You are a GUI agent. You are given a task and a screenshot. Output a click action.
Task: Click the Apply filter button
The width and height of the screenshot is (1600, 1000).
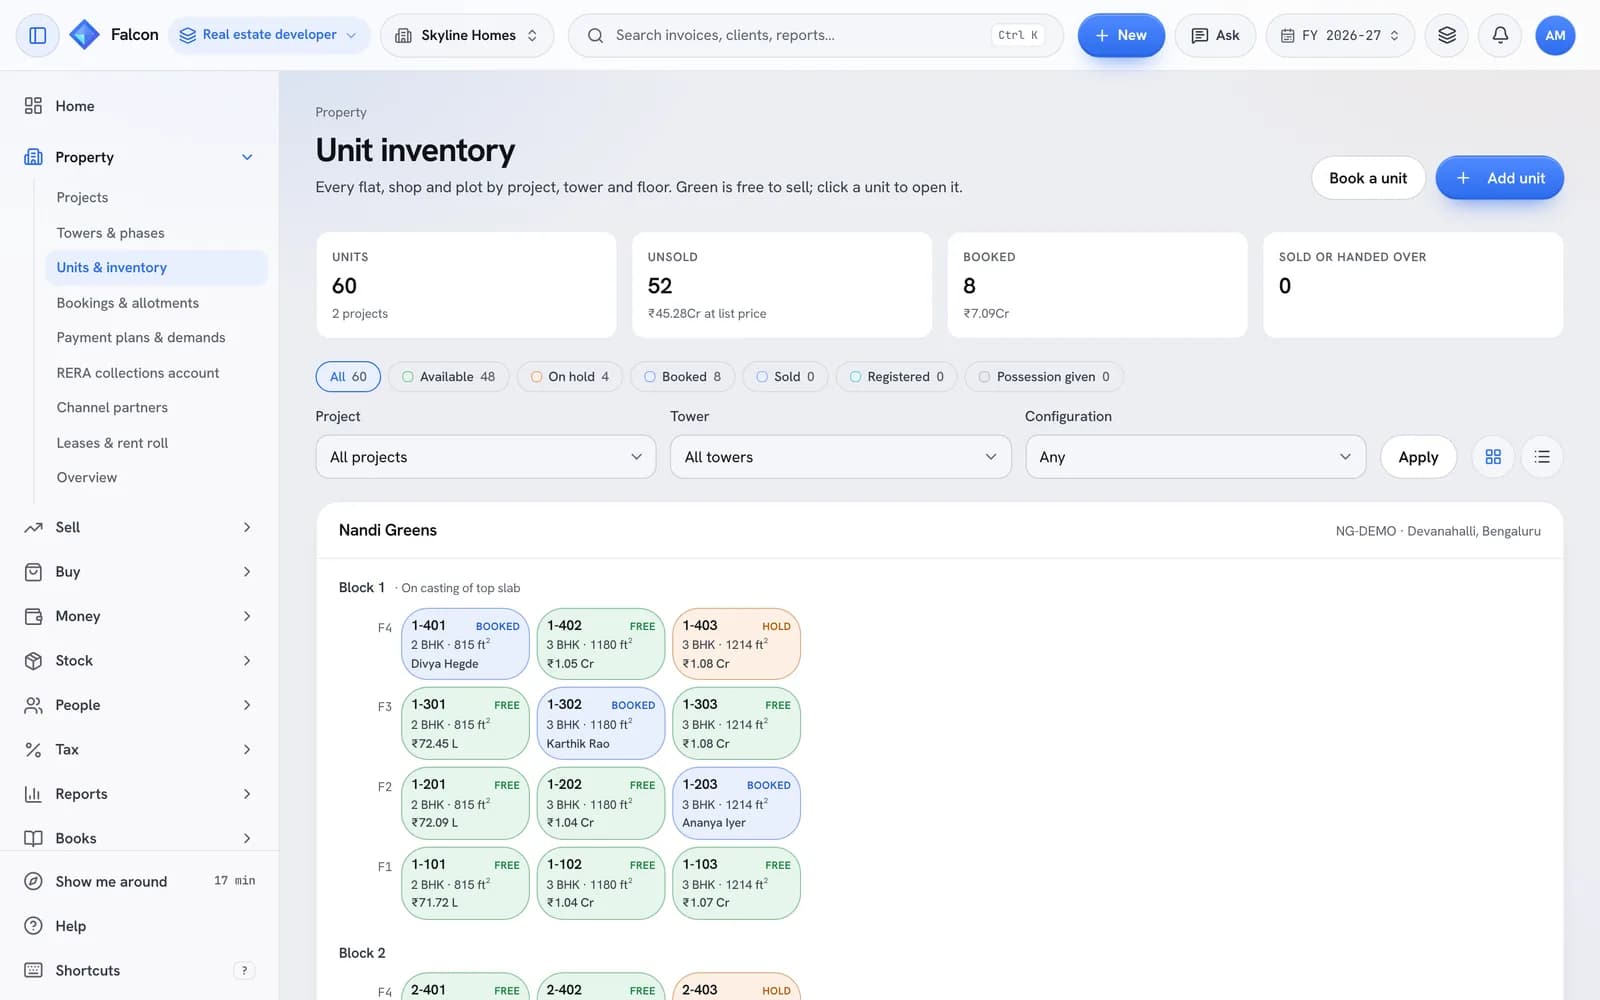pyautogui.click(x=1418, y=457)
